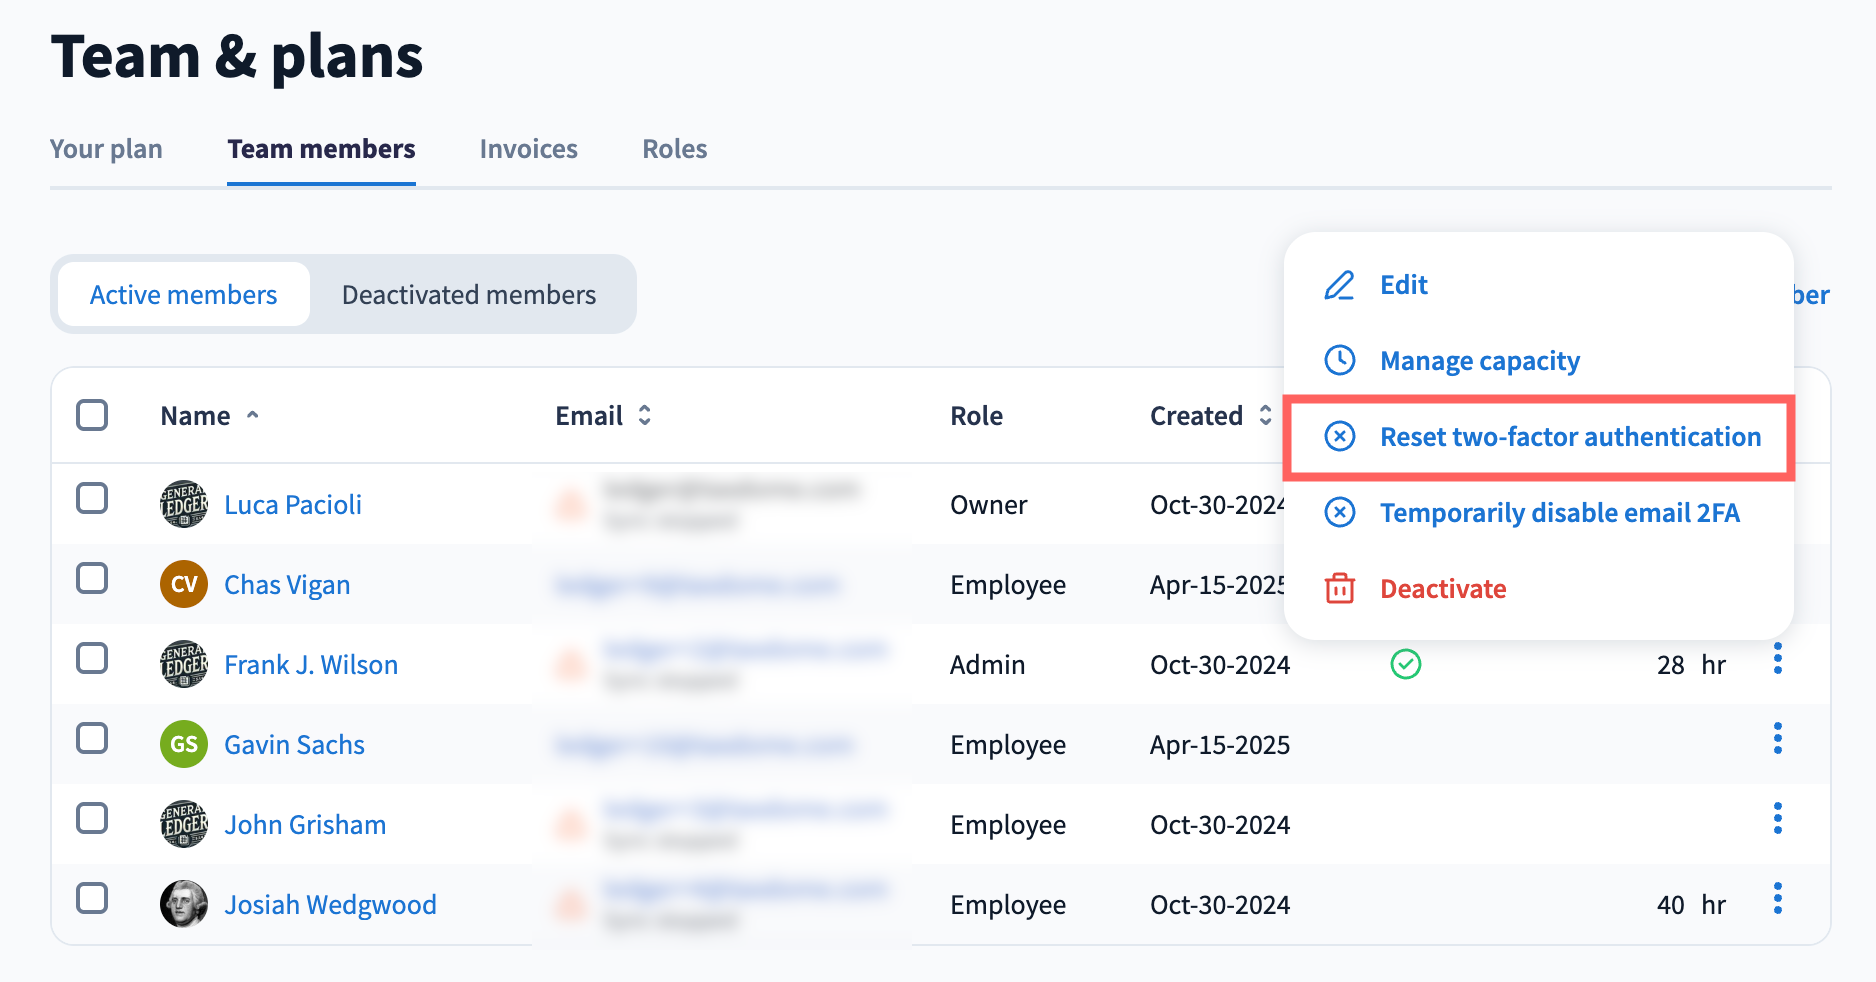The height and width of the screenshot is (982, 1876).
Task: Tick the select-all checkbox in table header
Action: (92, 415)
